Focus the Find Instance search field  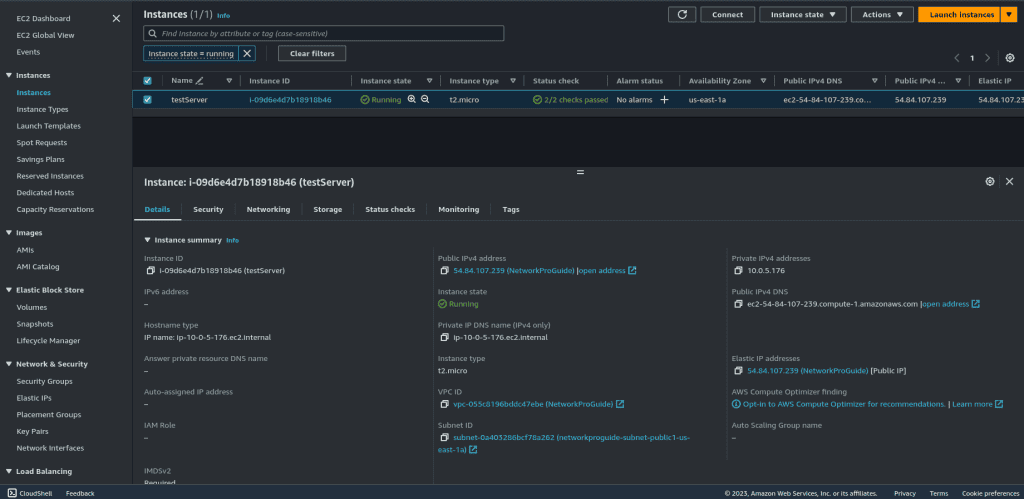[x=324, y=33]
